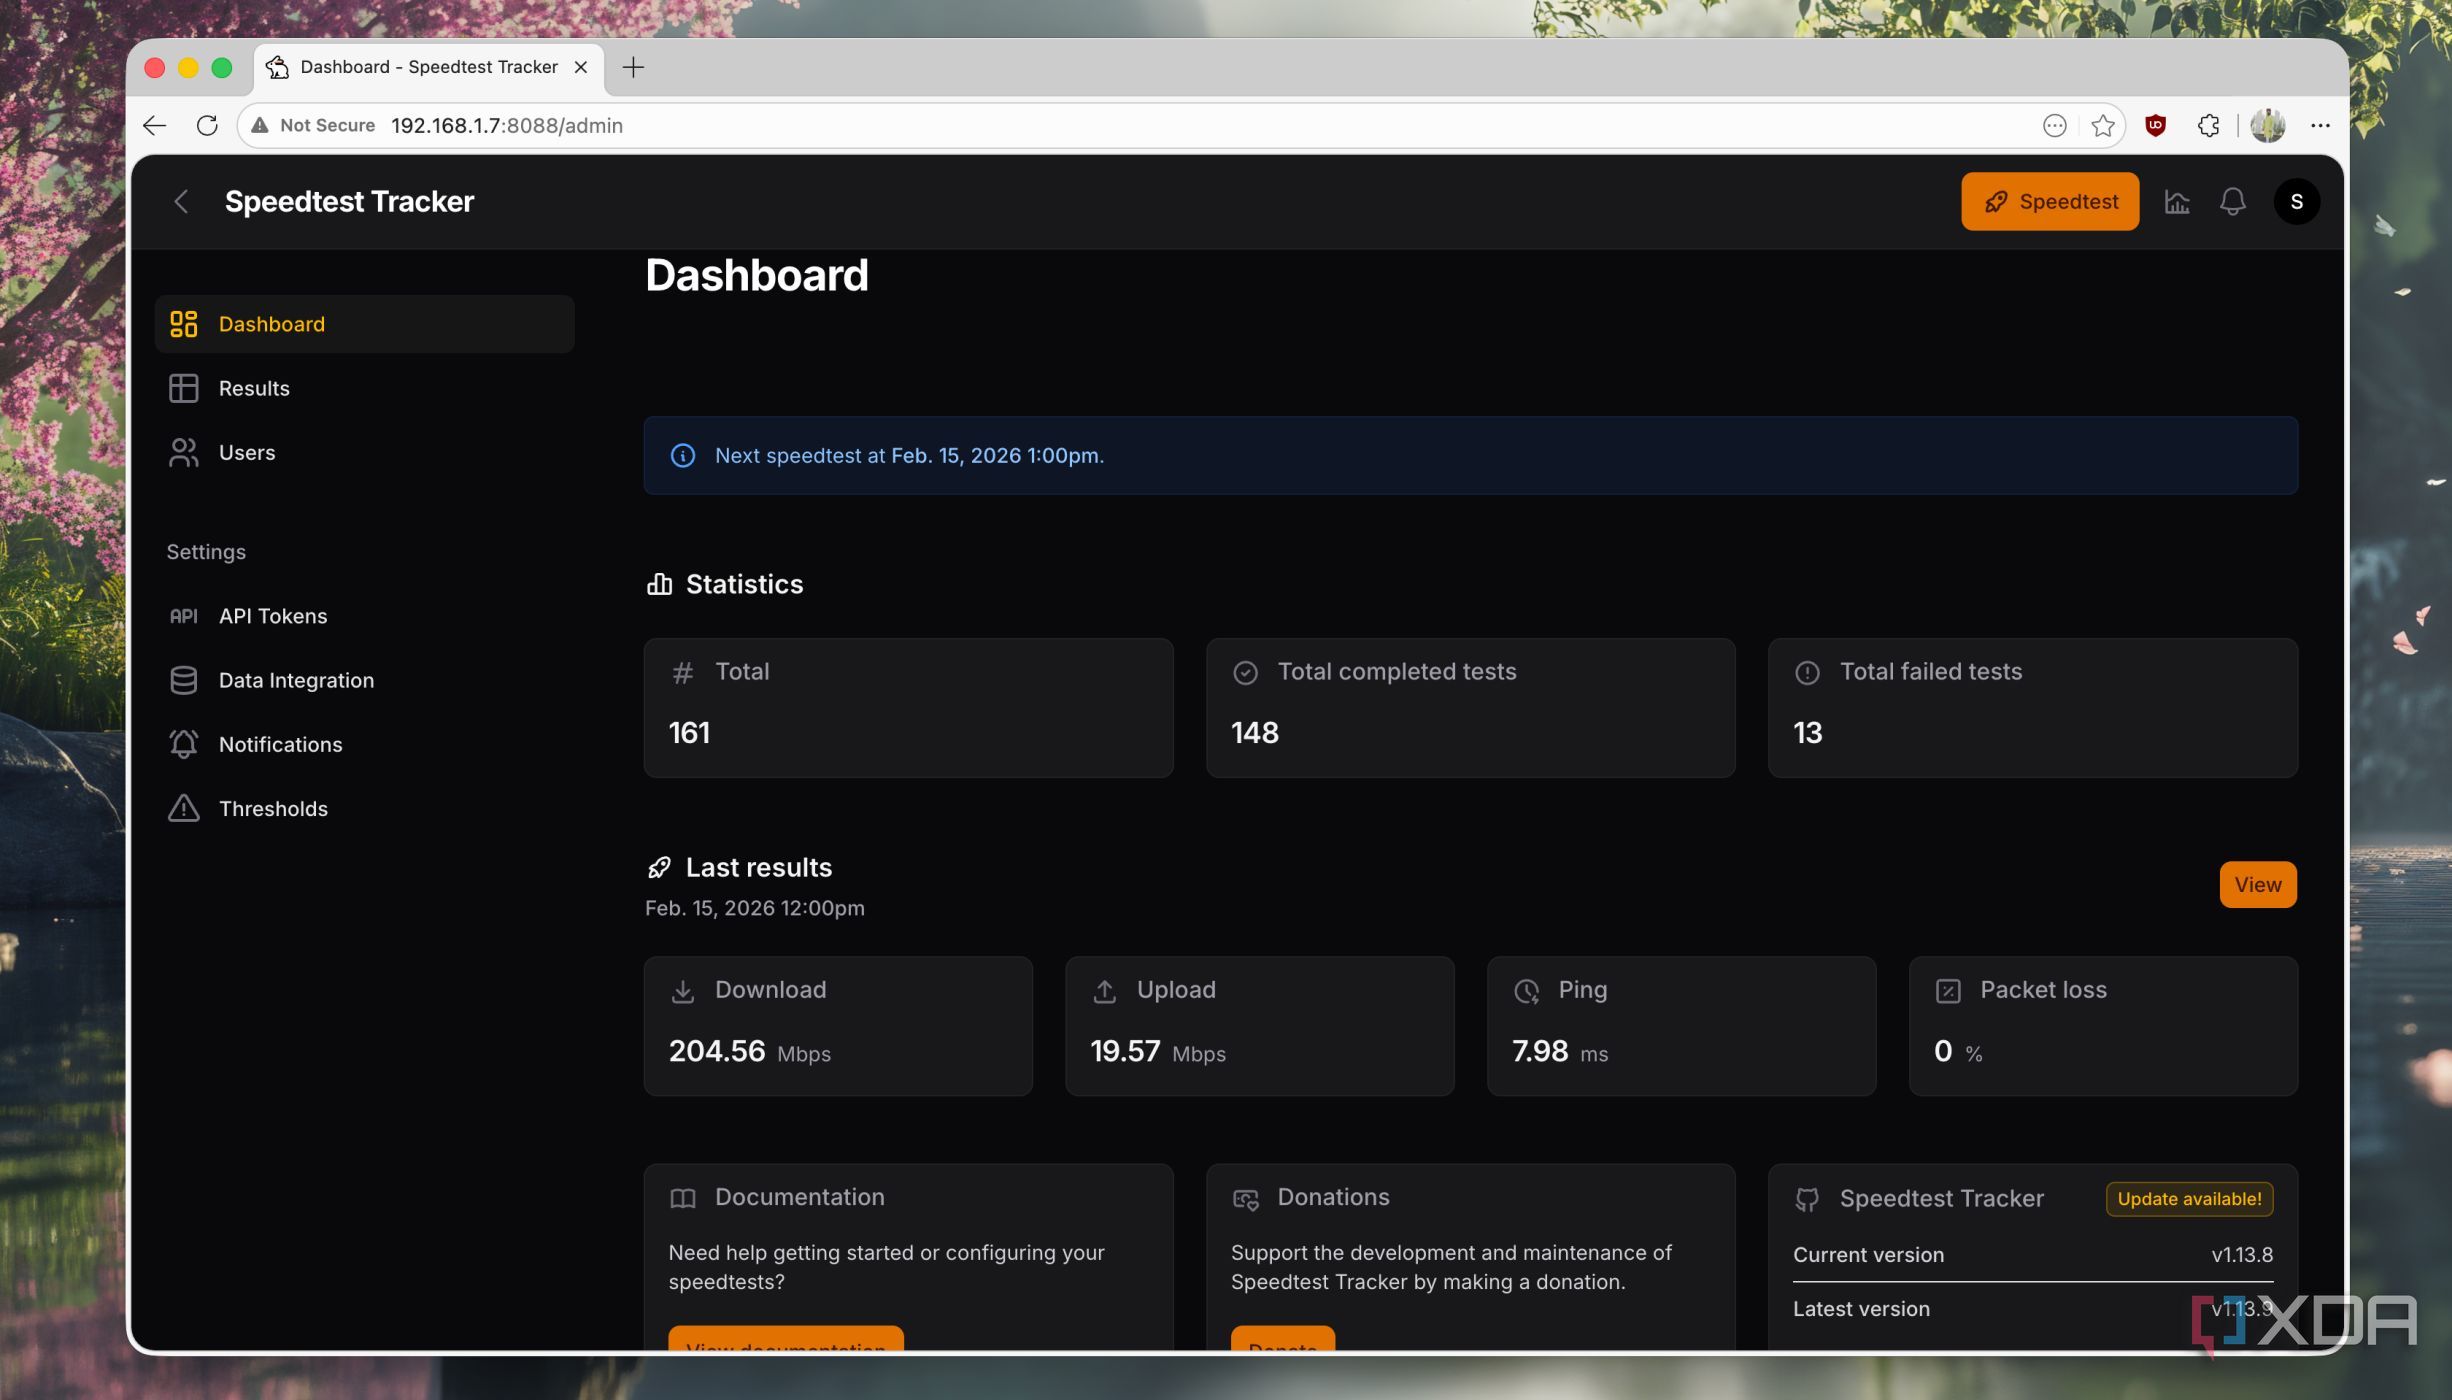Click the info icon in the next speedtest banner
The width and height of the screenshot is (2452, 1400).
683,456
